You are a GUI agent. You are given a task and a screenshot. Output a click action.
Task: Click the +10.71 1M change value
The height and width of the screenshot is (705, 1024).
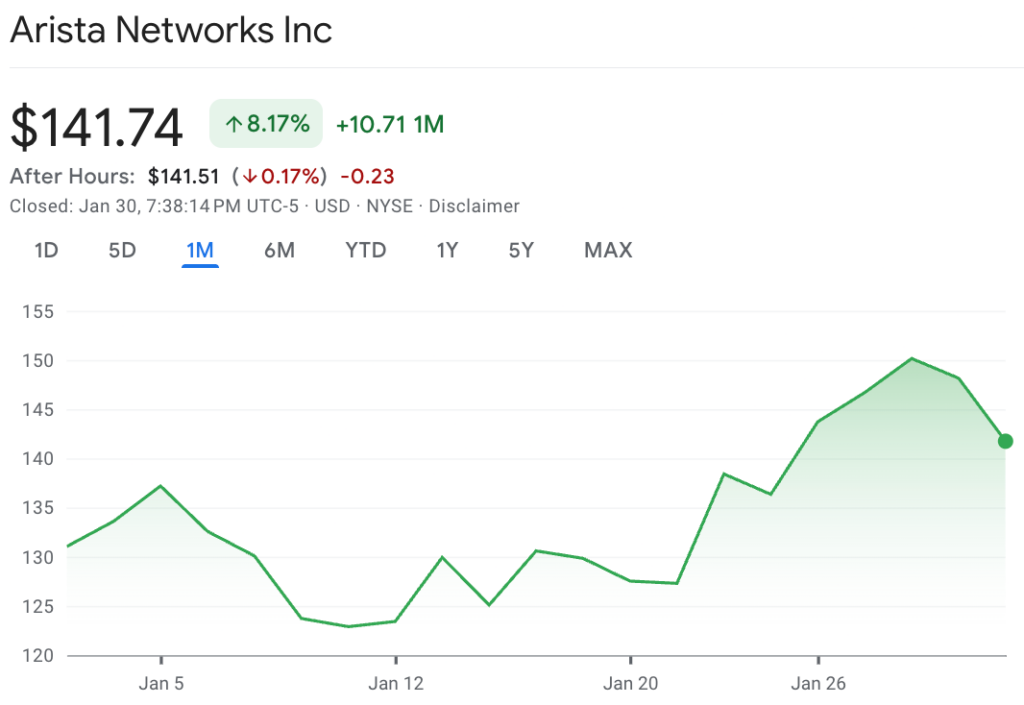[x=390, y=125]
